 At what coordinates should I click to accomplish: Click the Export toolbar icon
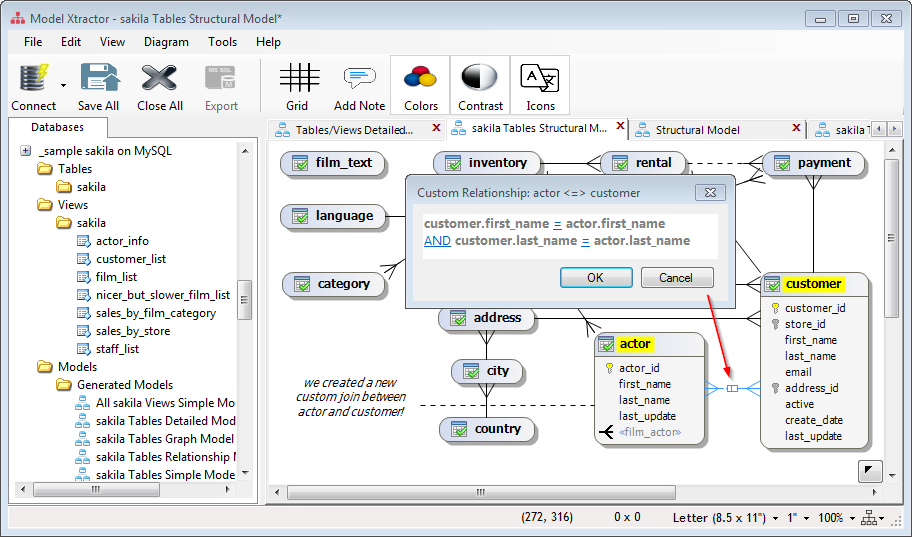(x=220, y=78)
